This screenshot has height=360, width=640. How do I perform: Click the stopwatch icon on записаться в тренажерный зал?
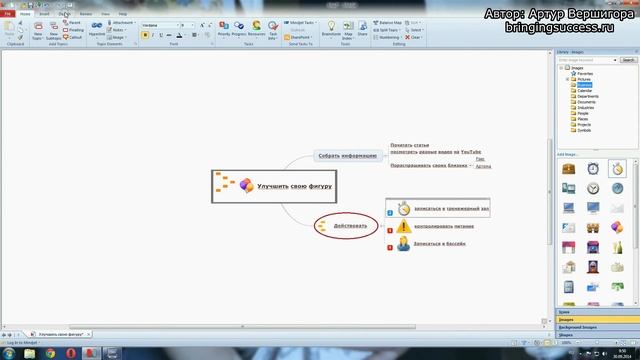coord(404,208)
